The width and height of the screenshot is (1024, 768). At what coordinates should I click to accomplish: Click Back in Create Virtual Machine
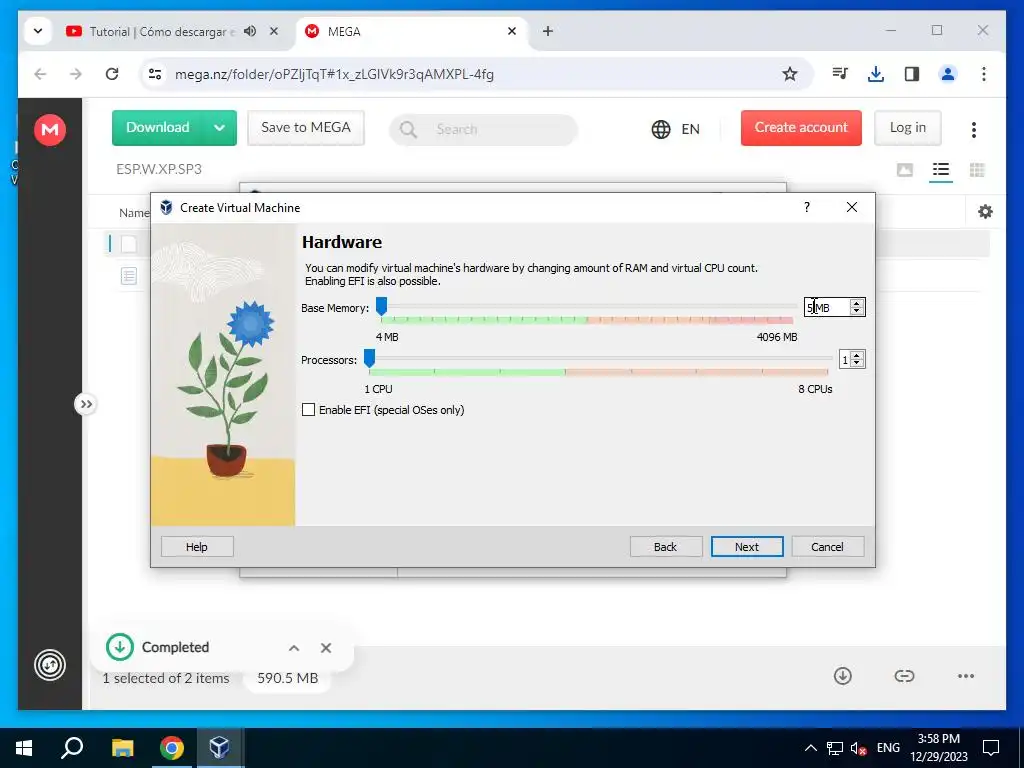coord(665,547)
